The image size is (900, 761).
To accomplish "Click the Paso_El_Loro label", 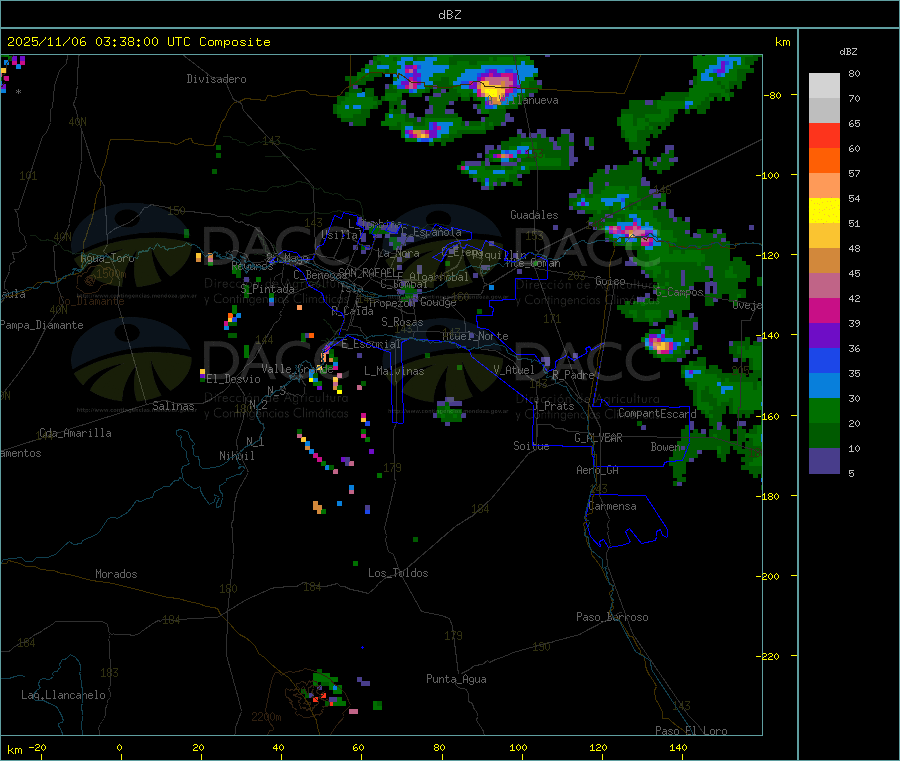I will (x=692, y=731).
